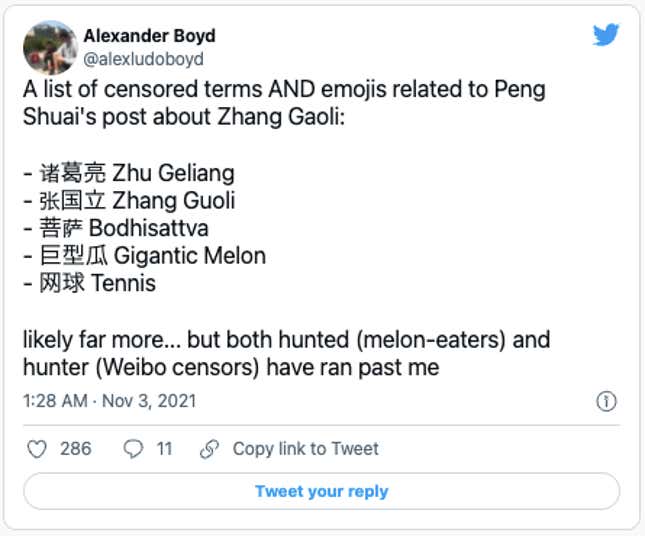
Task: Like the tweet with the heart icon
Action: (x=37, y=449)
